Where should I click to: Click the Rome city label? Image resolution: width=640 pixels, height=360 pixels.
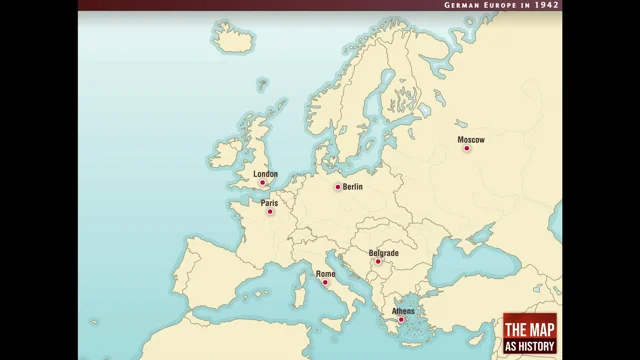tap(326, 274)
